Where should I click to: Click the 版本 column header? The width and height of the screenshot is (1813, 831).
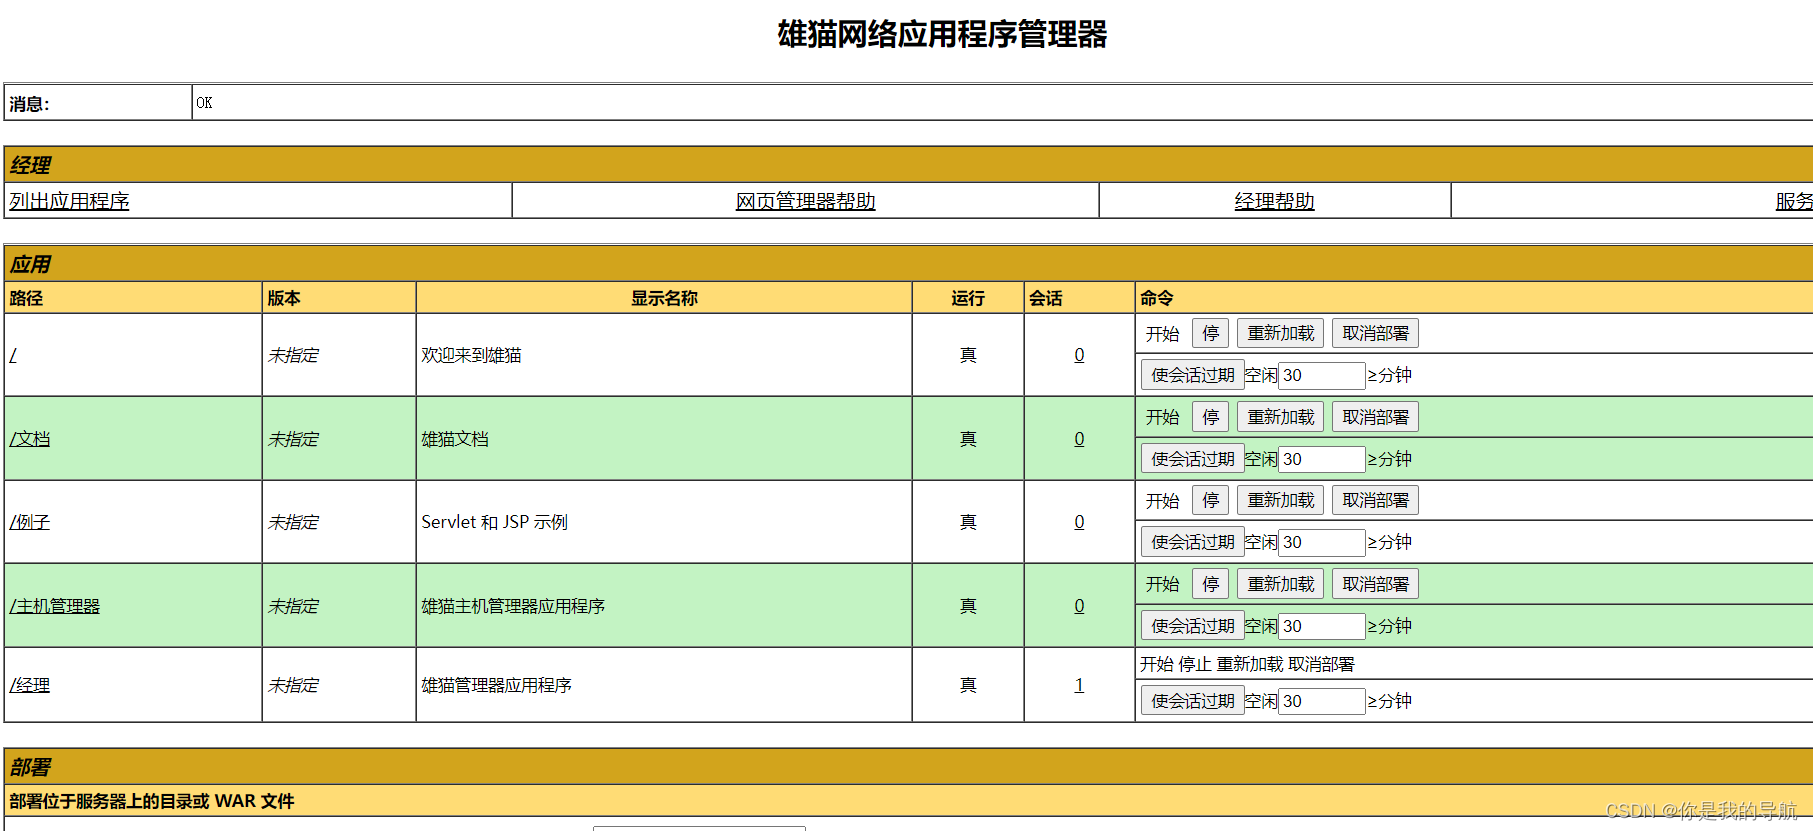[284, 298]
